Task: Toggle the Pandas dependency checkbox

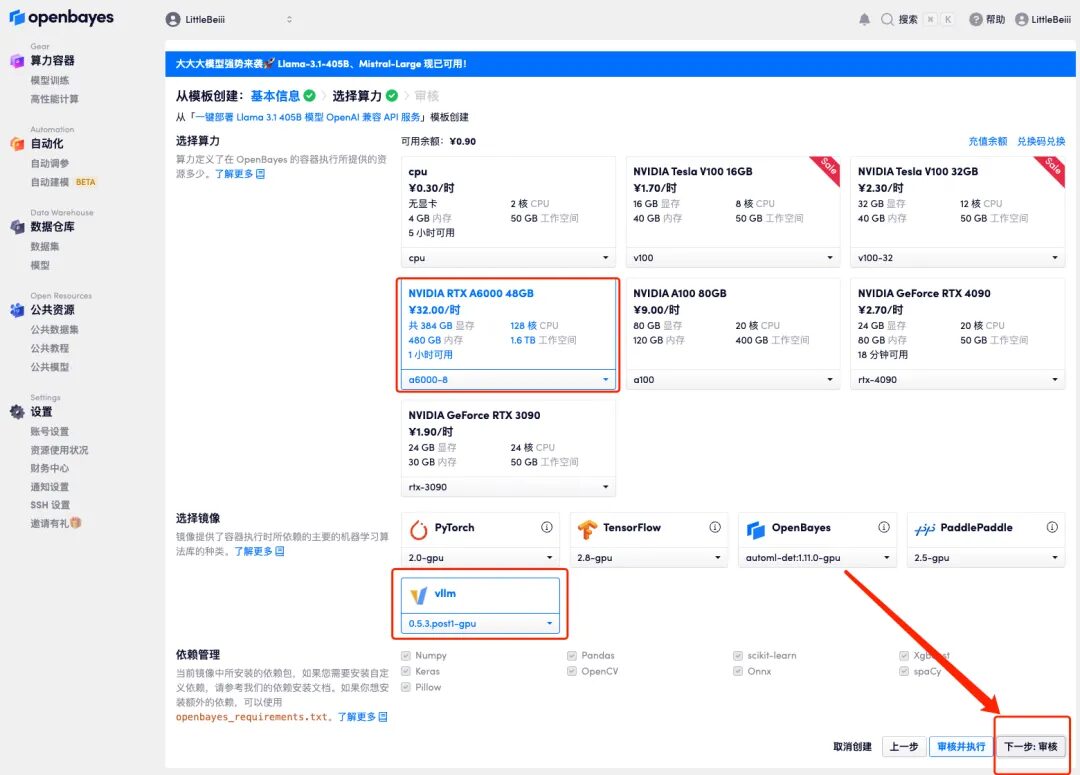Action: point(571,656)
